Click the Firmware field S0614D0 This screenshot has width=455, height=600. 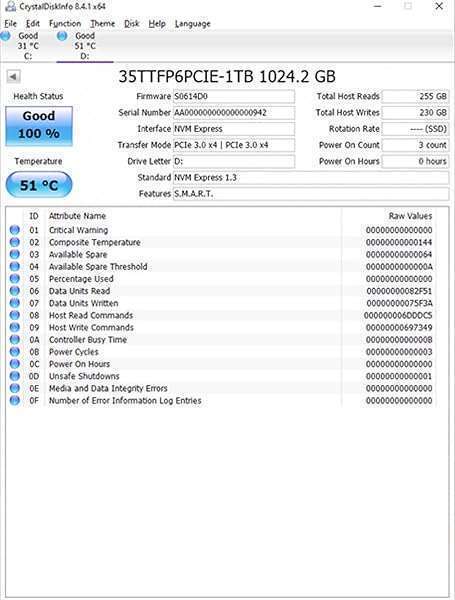click(x=234, y=96)
